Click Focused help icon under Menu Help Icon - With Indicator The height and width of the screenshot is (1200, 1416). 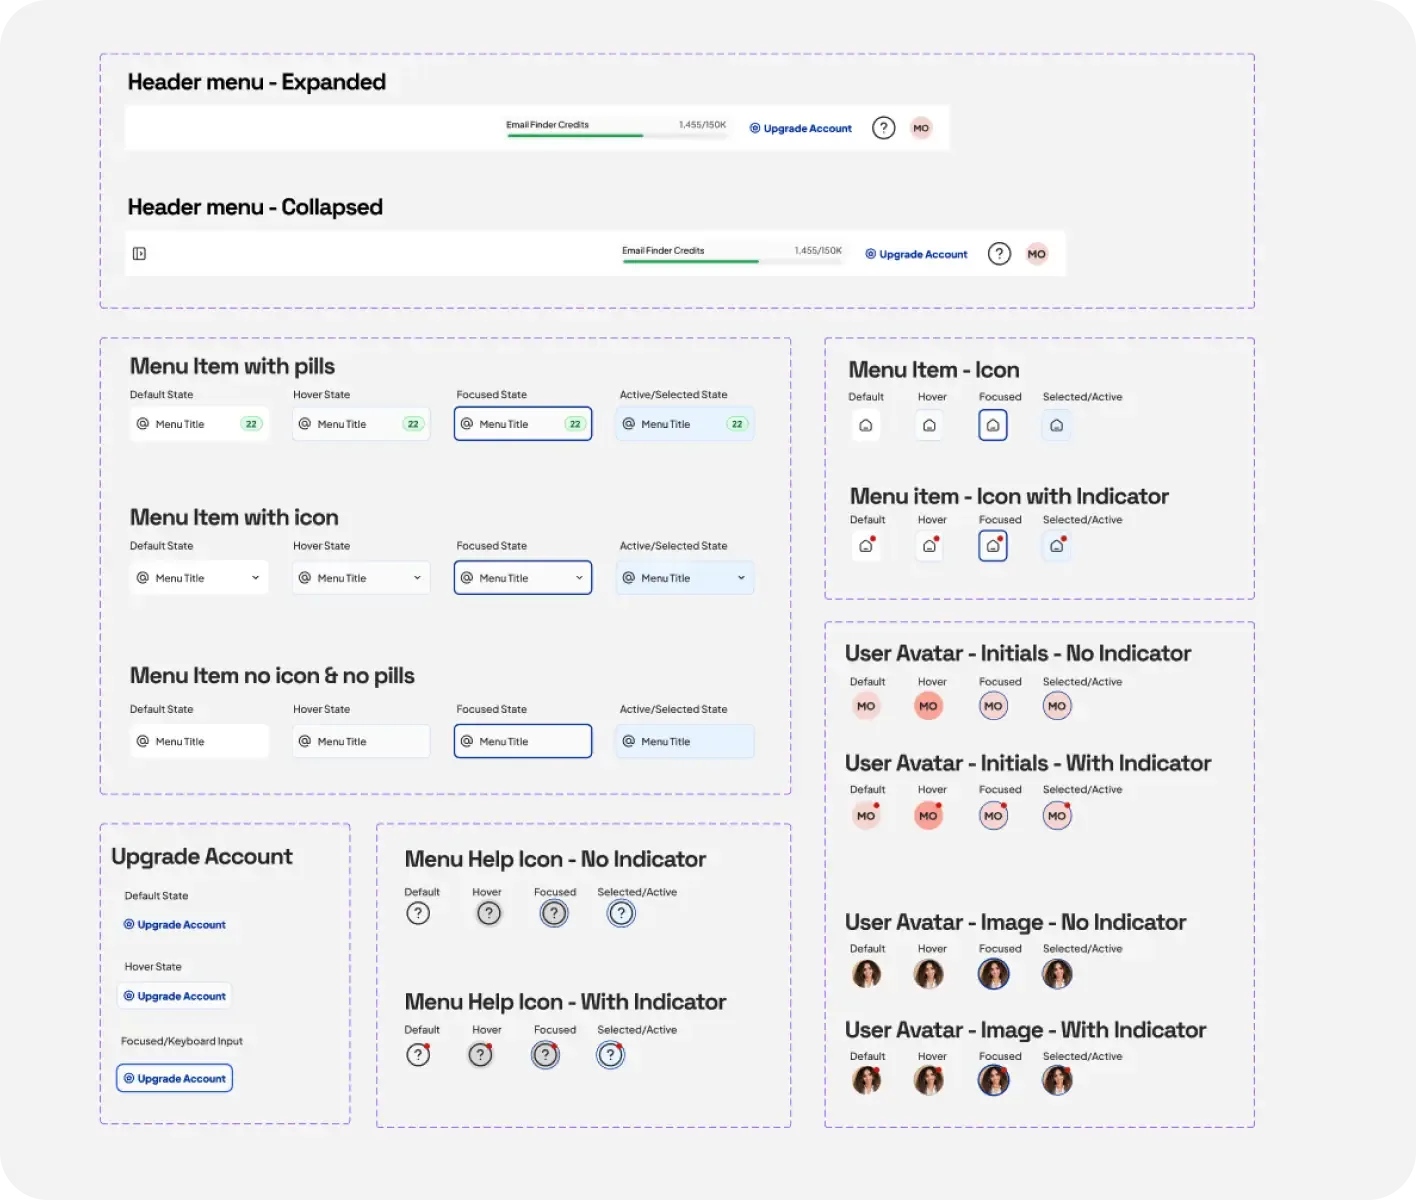point(545,1055)
